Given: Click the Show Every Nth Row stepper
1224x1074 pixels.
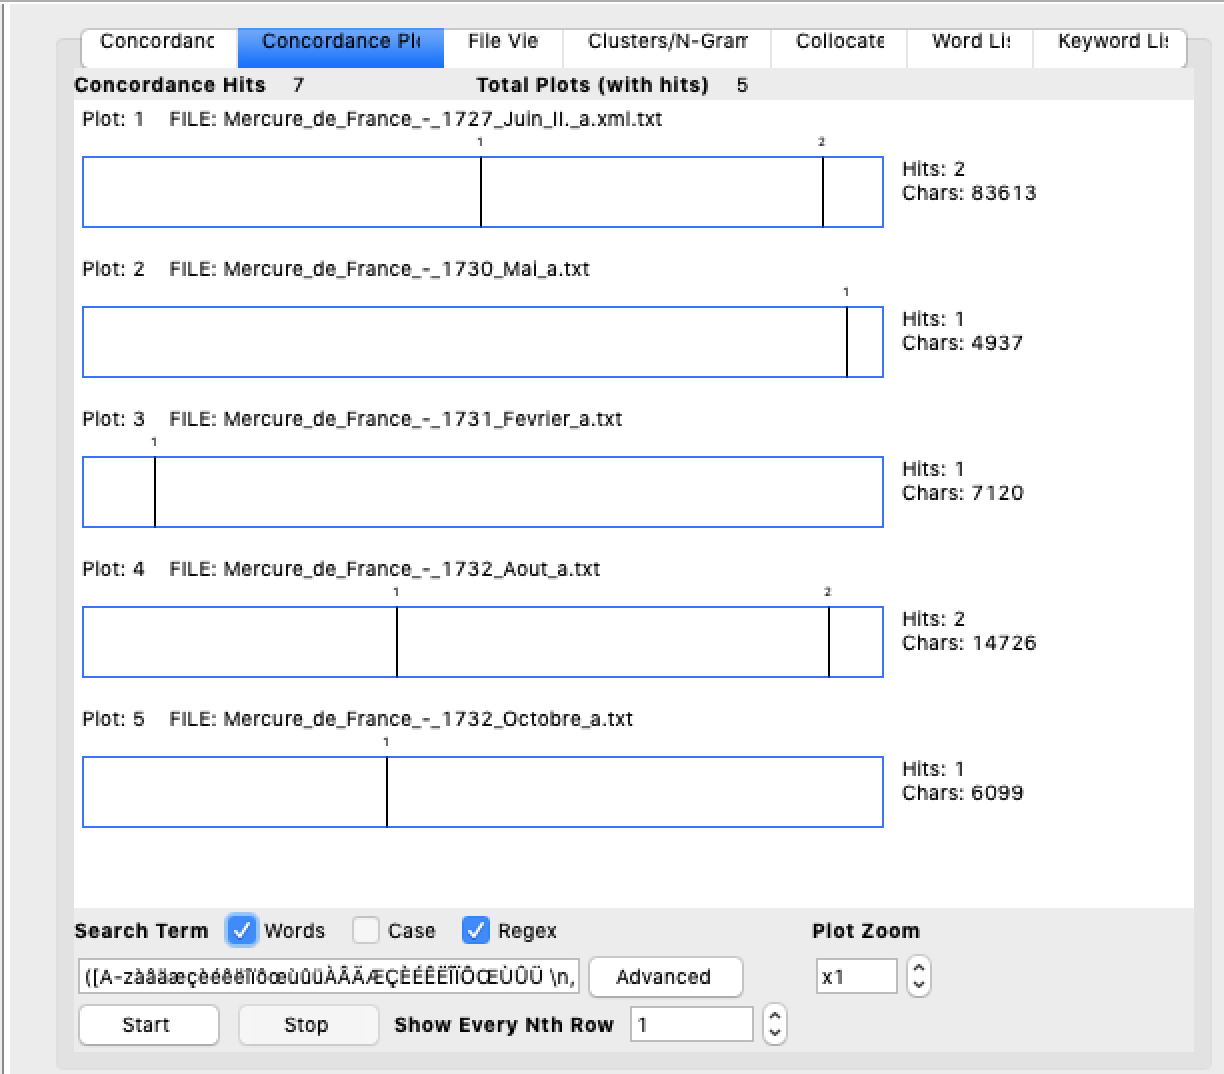Looking at the screenshot, I should 774,1024.
